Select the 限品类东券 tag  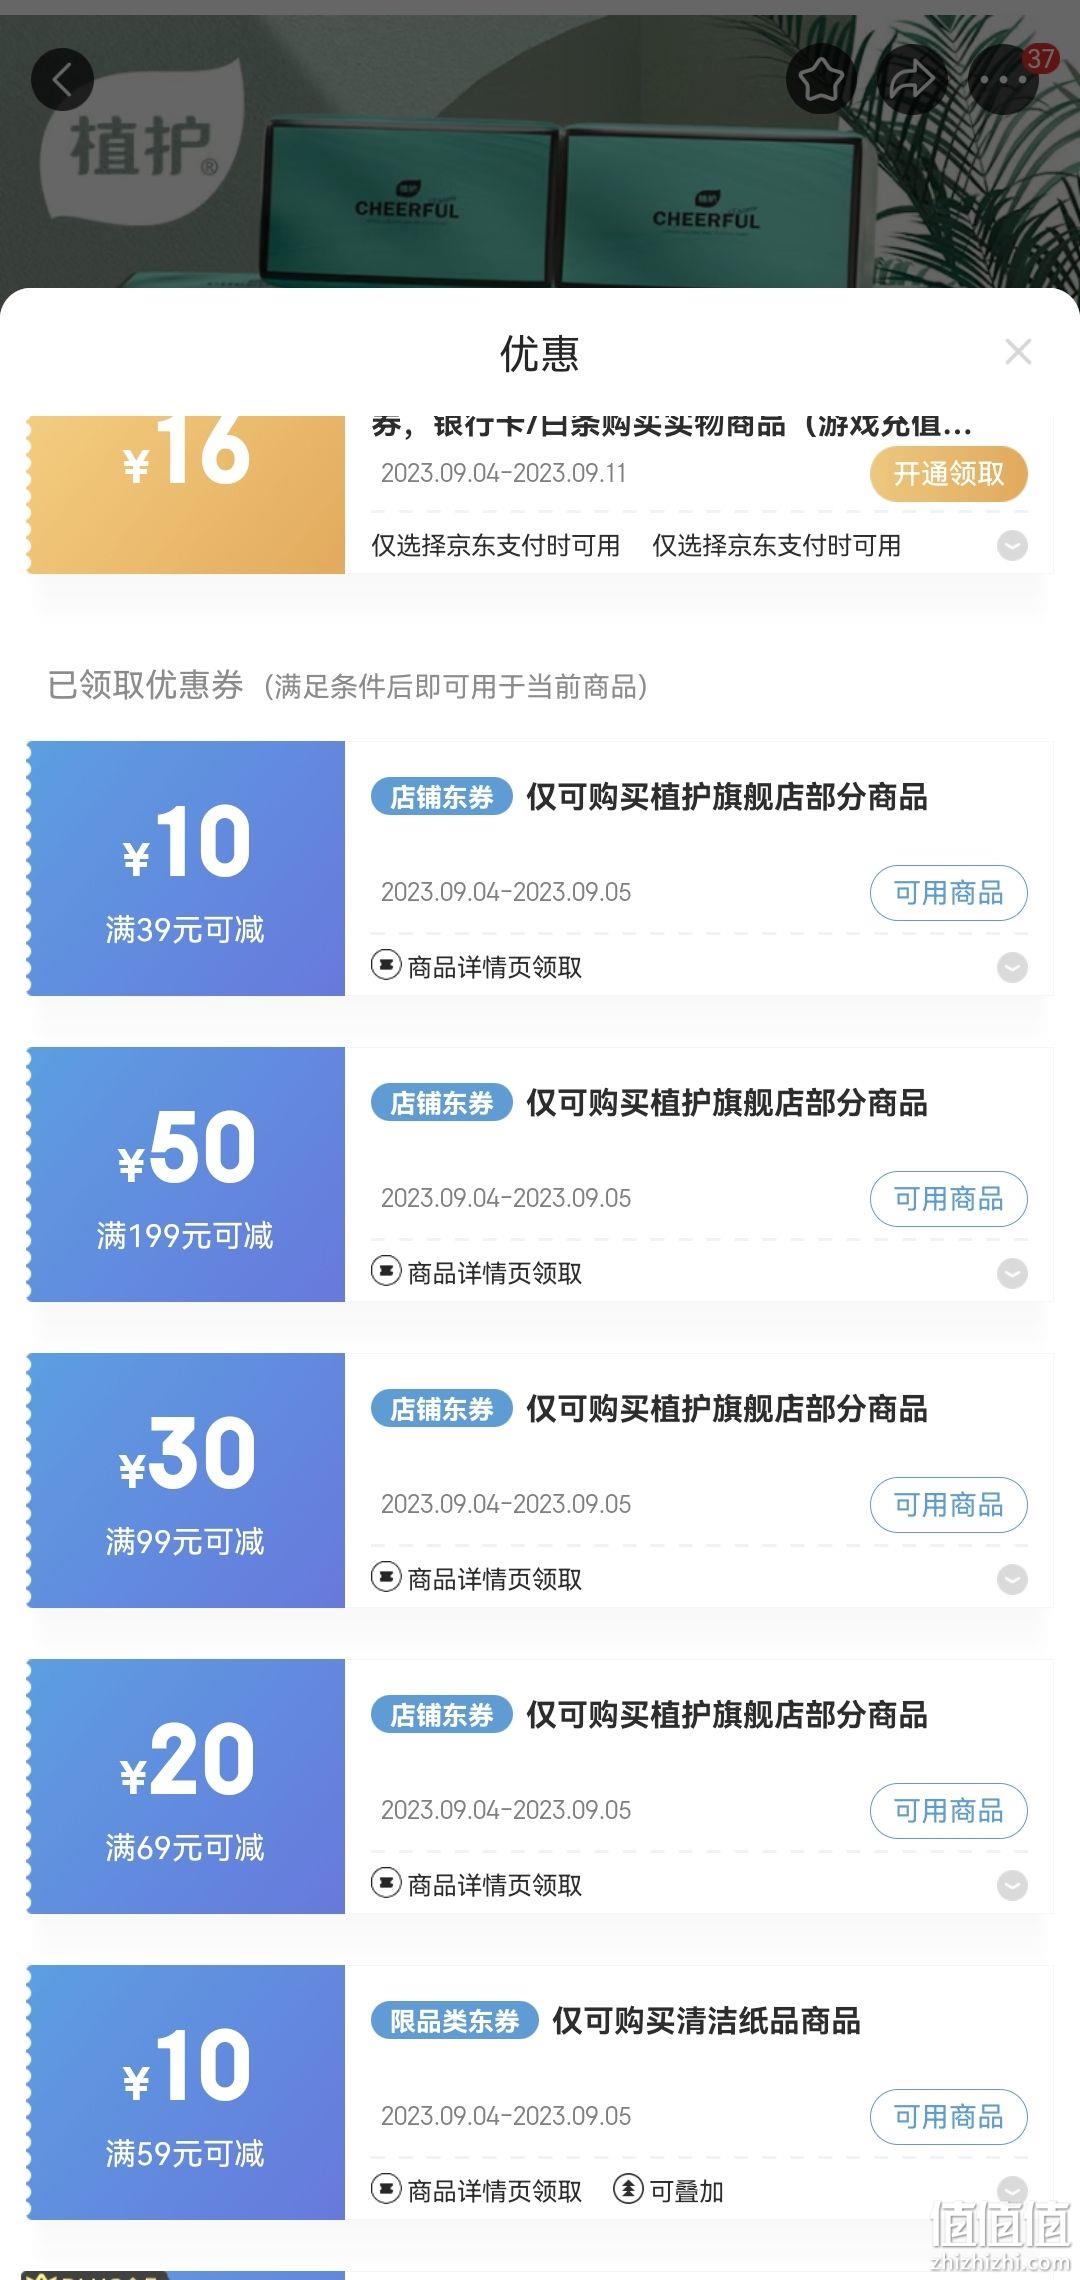pos(454,2021)
